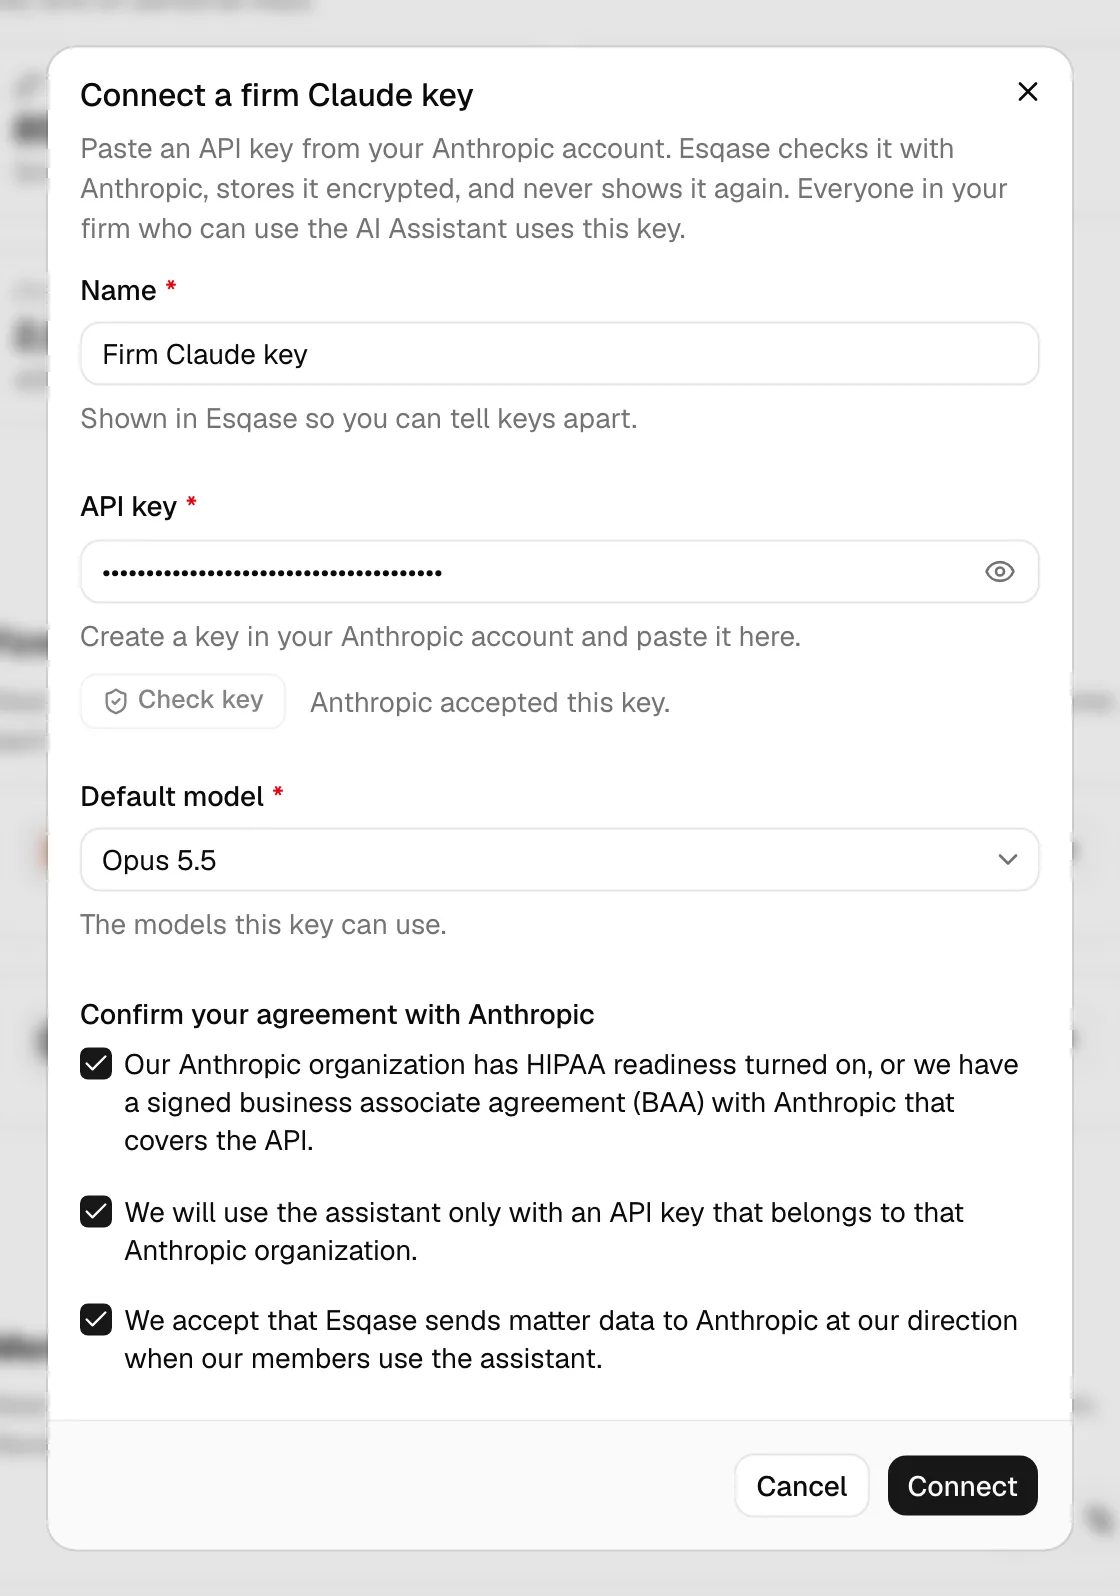Viewport: 1120px width, 1596px height.
Task: Click the 'Create a key in your Anthropic account' hint
Action: point(440,637)
